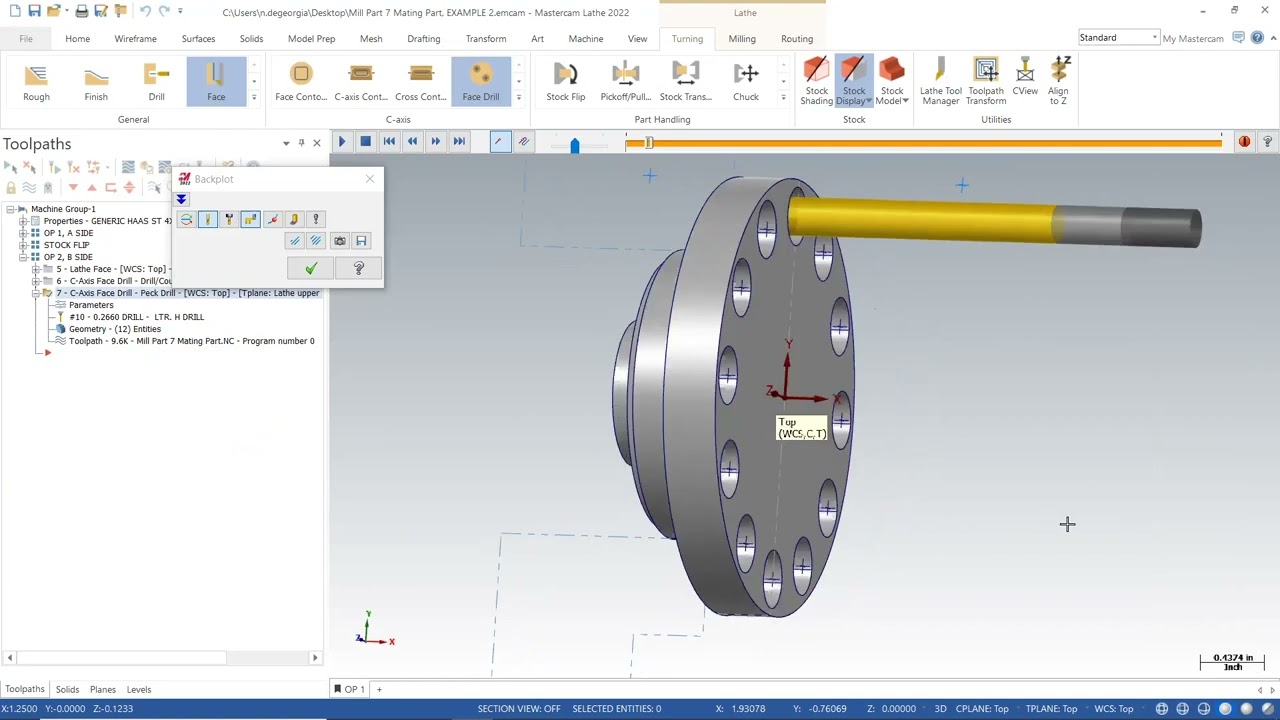Open the File menu

[x=26, y=39]
